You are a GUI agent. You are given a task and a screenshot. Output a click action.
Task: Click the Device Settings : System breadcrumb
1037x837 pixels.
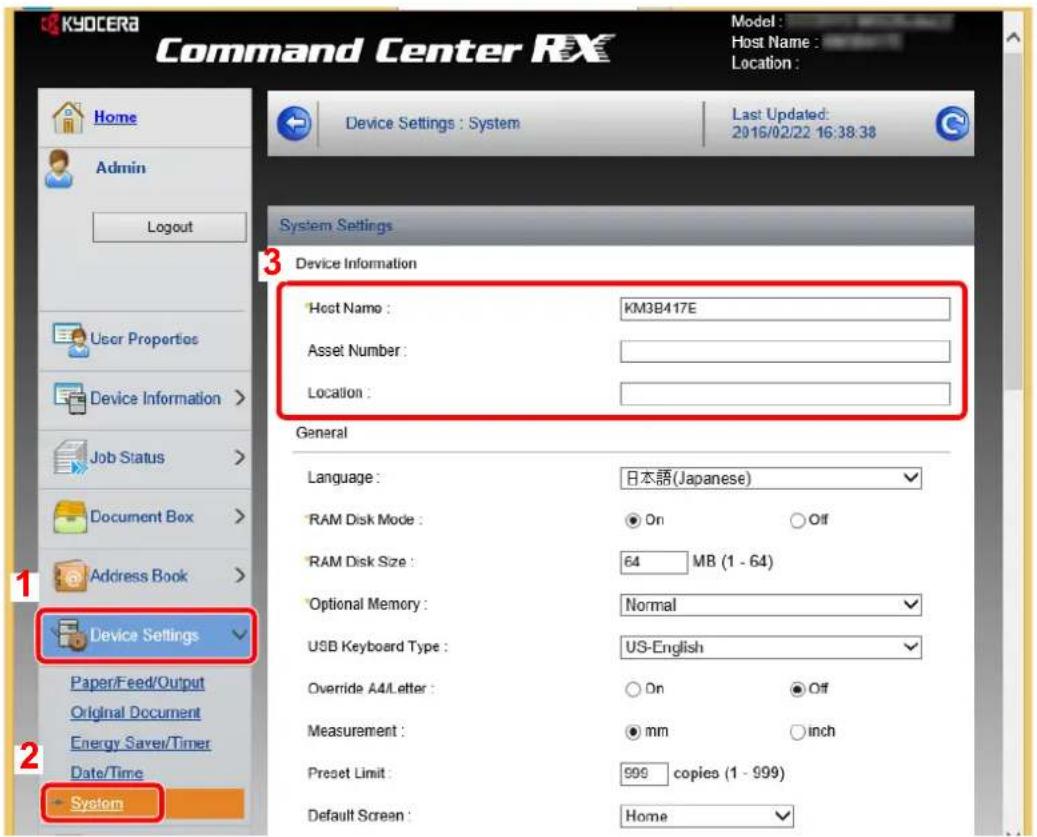click(433, 124)
